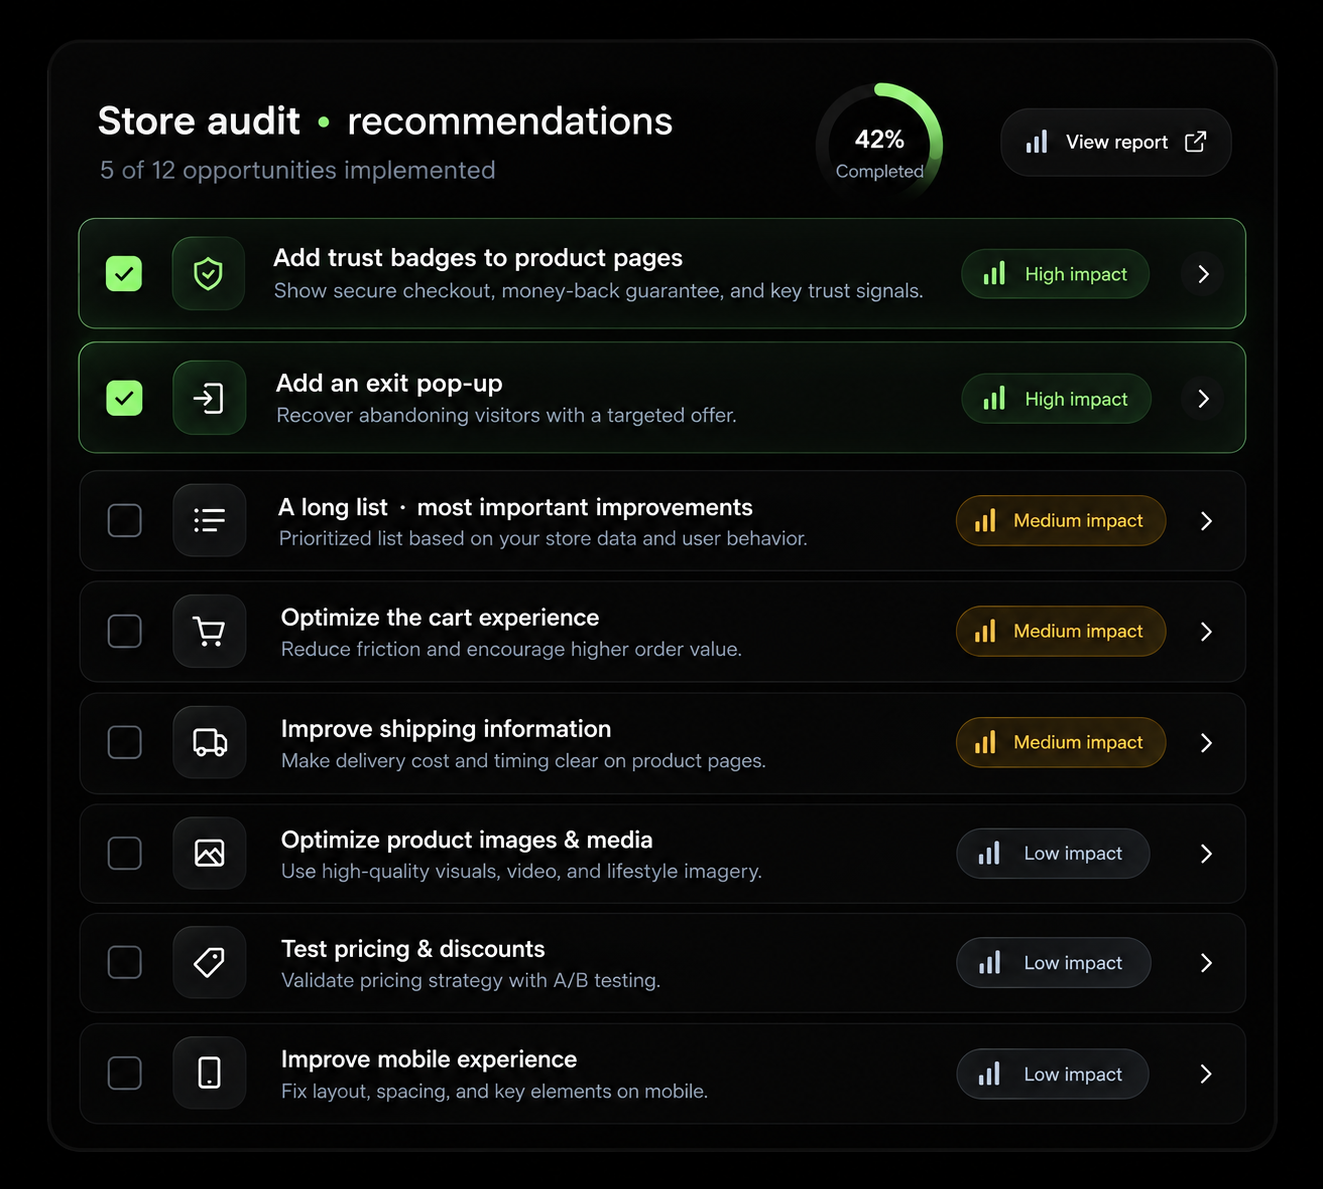The height and width of the screenshot is (1189, 1323).
Task: Open the exit pop-up row chevron
Action: (x=1203, y=399)
